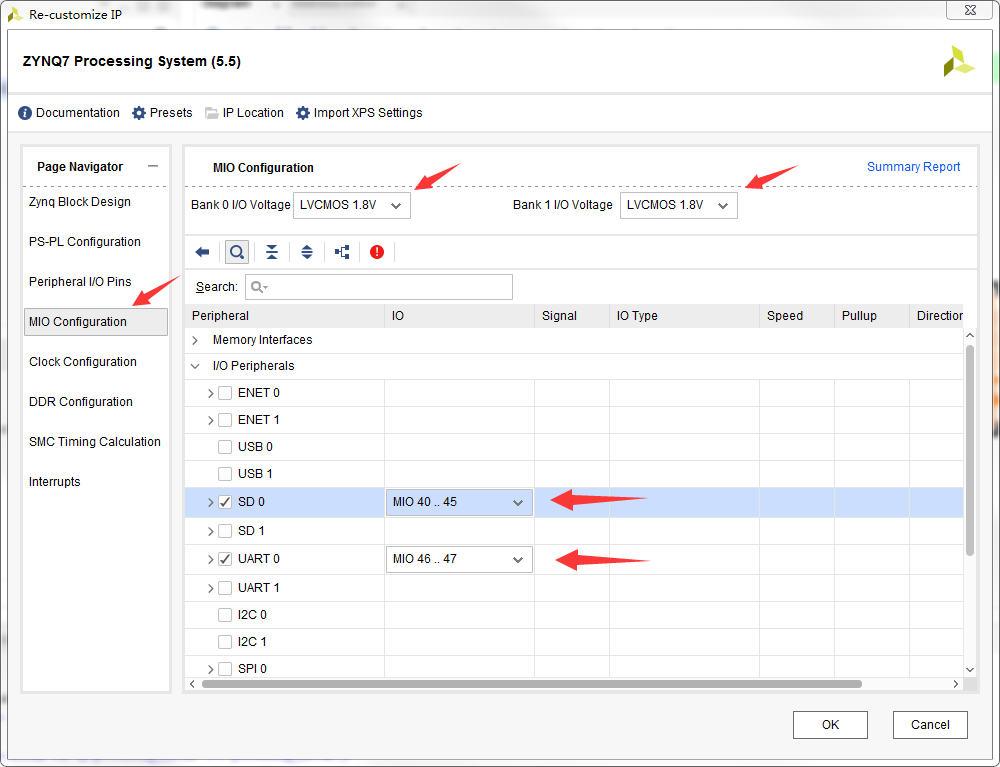The height and width of the screenshot is (767, 1000).
Task: Uncheck the SD 0 checkbox
Action: tap(224, 502)
